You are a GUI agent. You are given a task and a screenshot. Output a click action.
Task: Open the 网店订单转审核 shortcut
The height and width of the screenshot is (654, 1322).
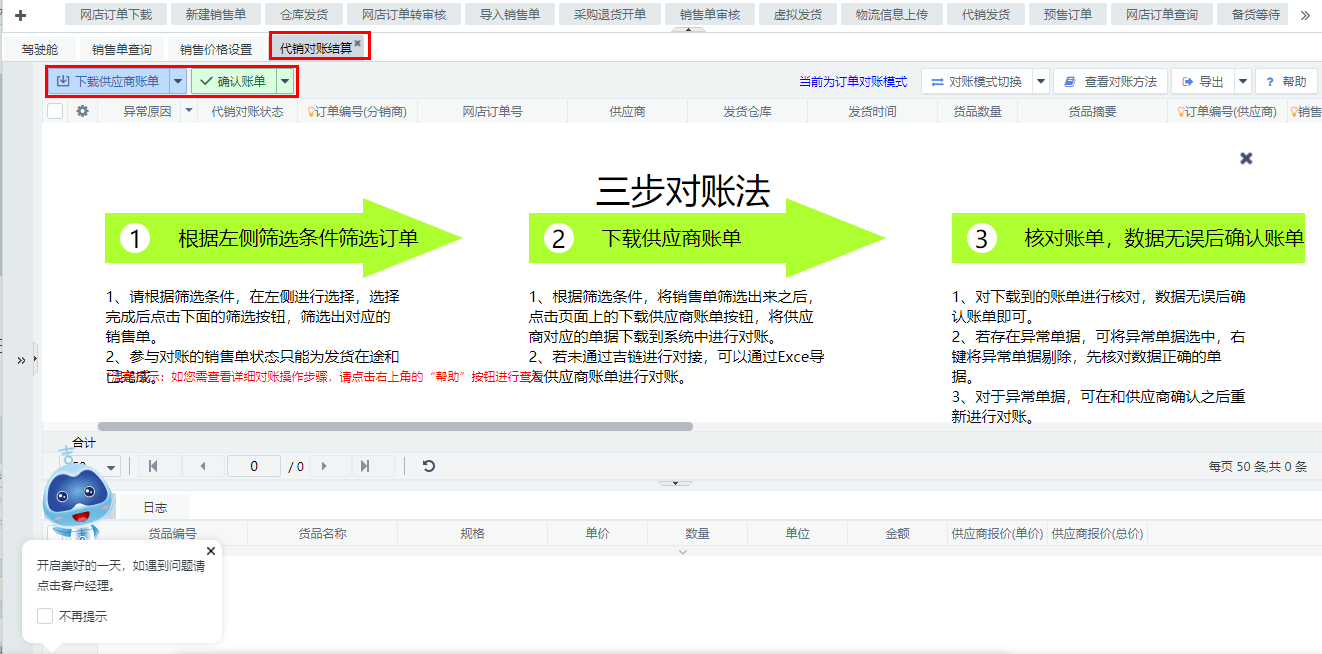404,14
